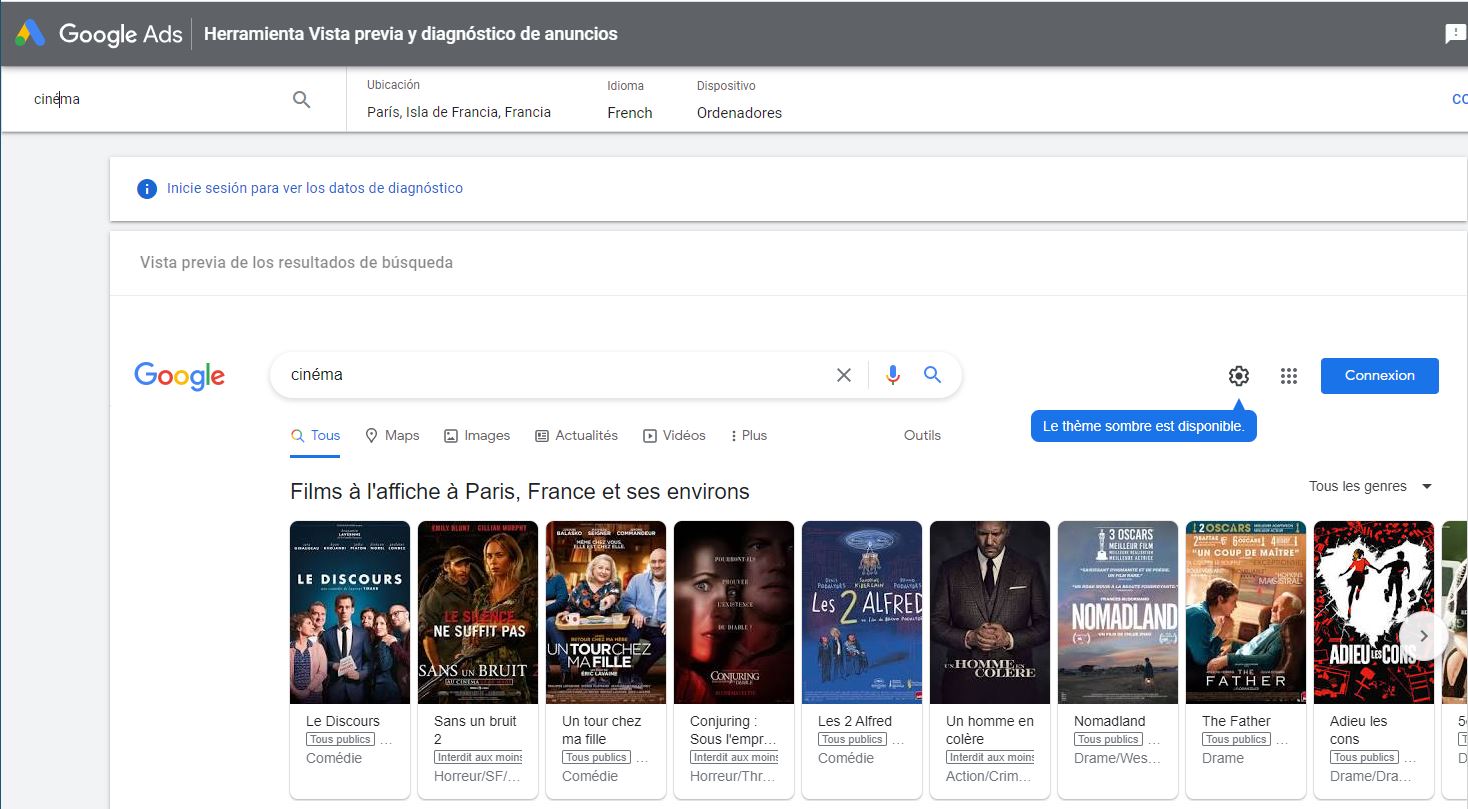Click the Outils button
Screen dimensions: 1468x809
pos(922,435)
